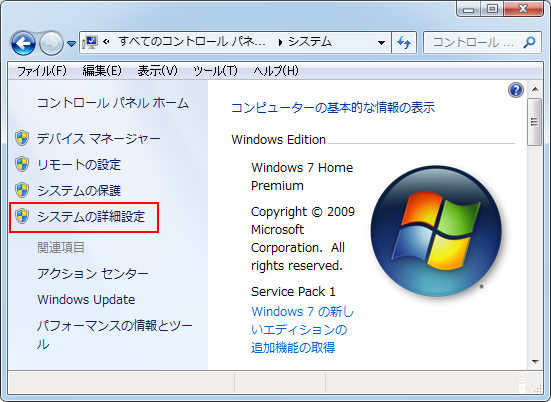Open Windows Update link

[86, 299]
